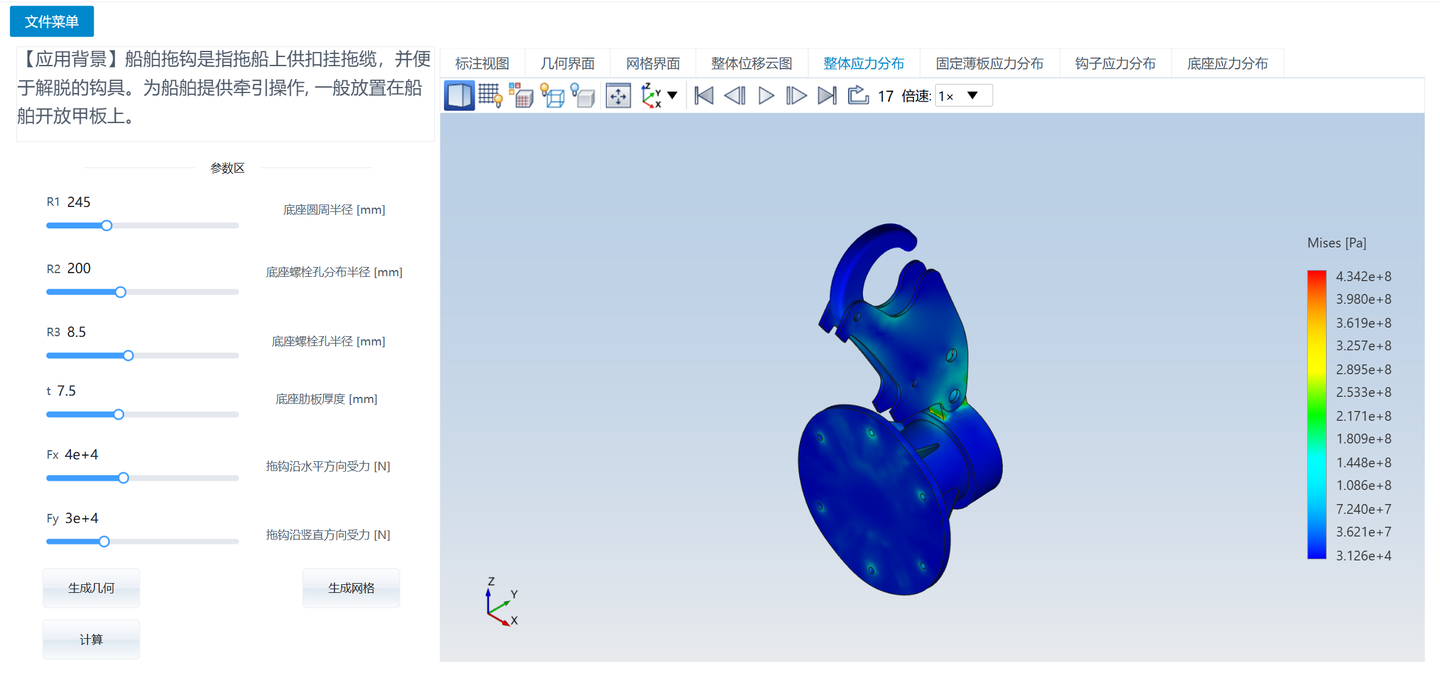The image size is (1440, 678).
Task: Click legend value 2.171e+8
Action: click(1364, 416)
